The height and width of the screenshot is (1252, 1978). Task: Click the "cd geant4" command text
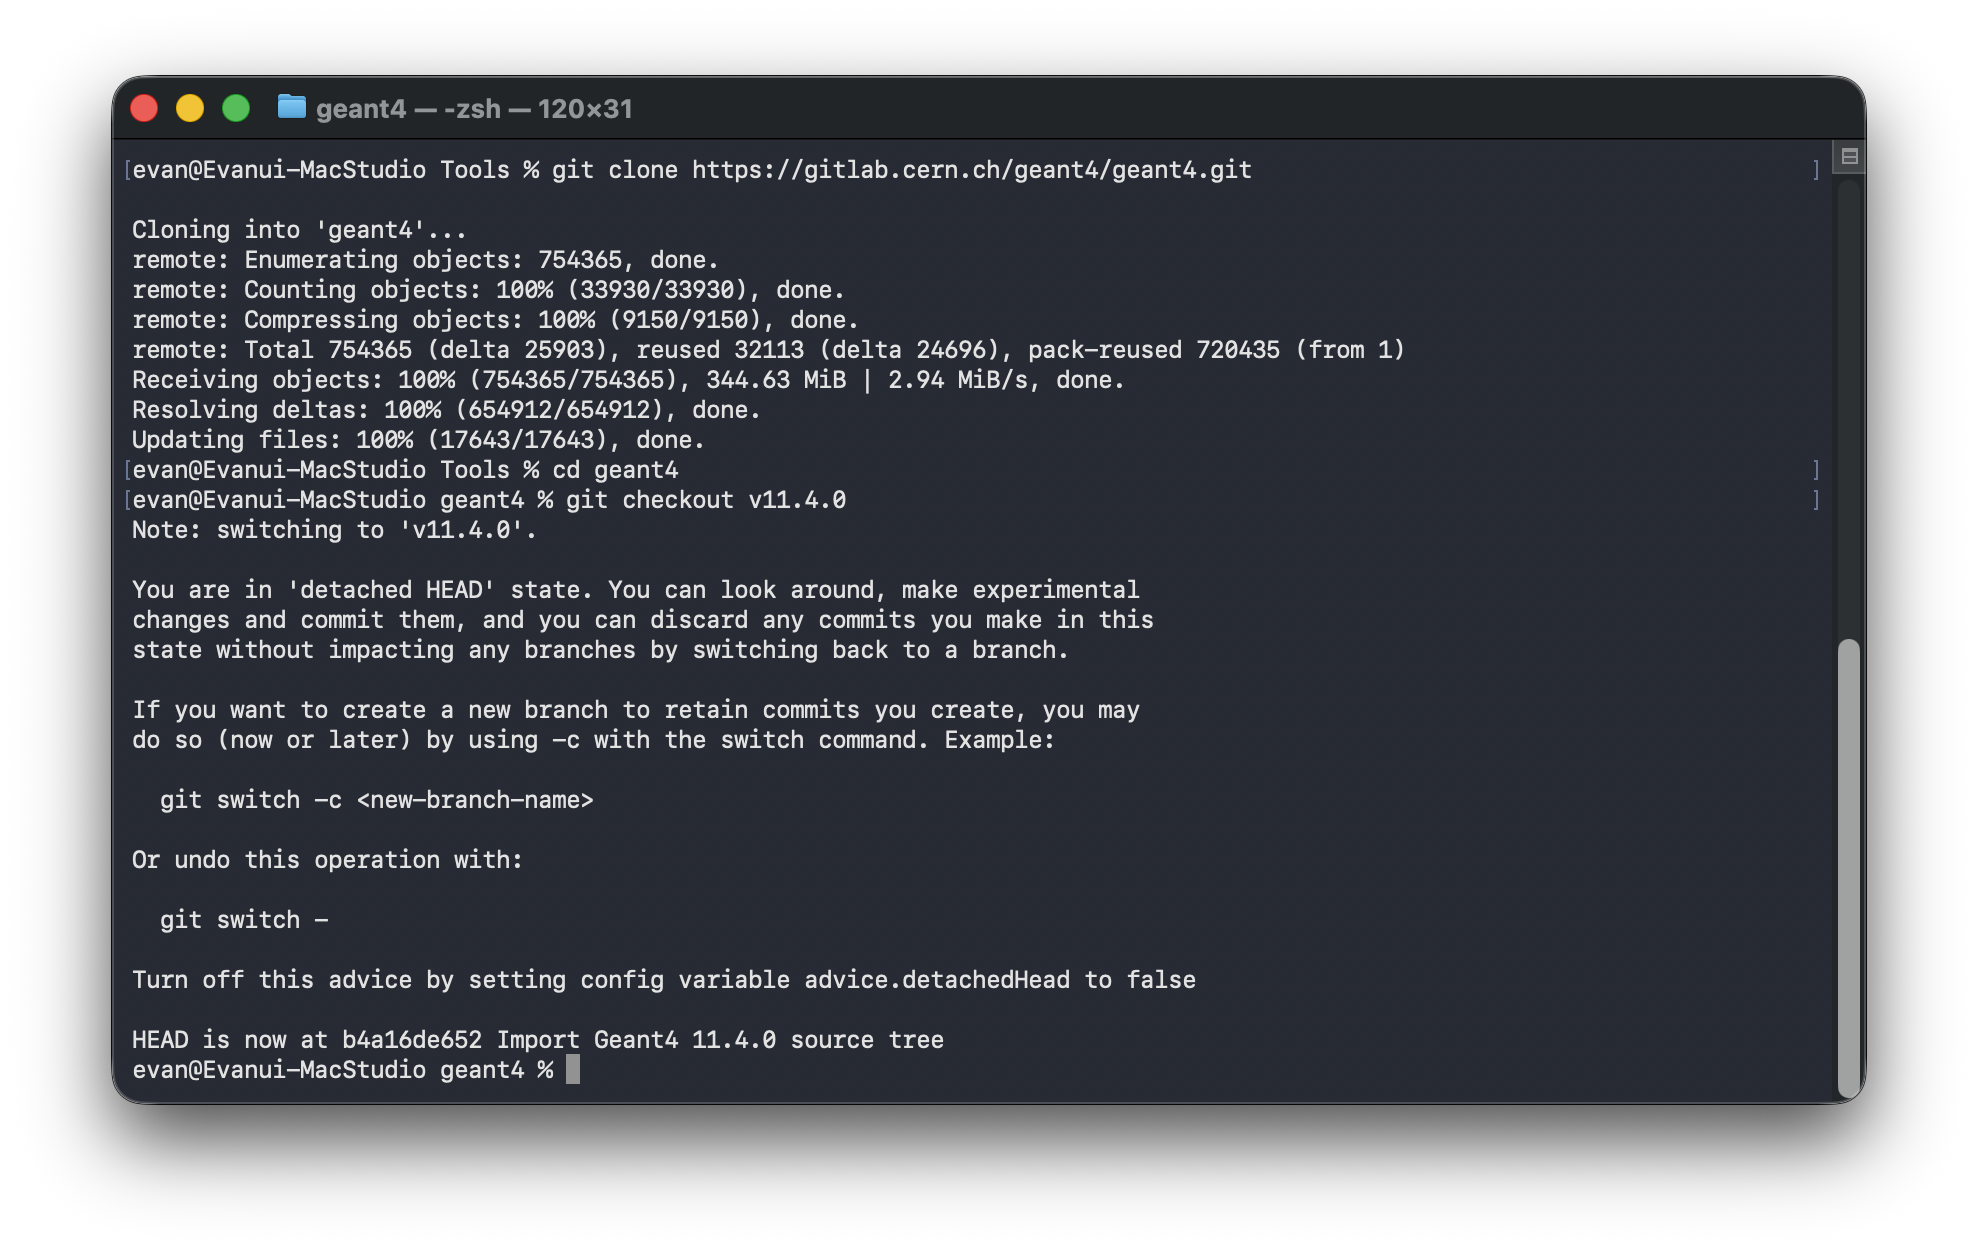[x=615, y=470]
